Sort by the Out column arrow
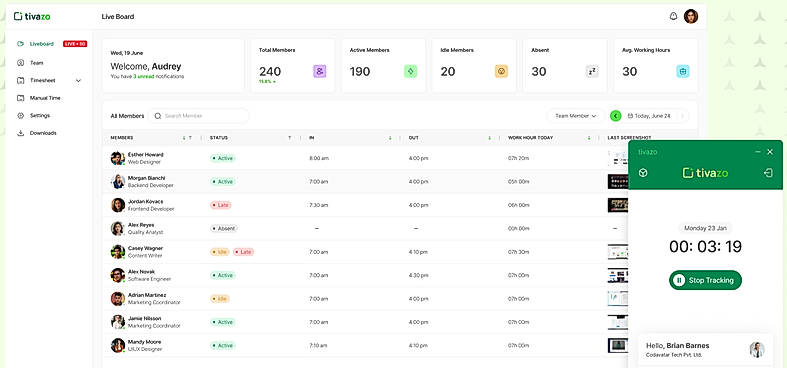The width and height of the screenshot is (787, 368). pyautogui.click(x=489, y=138)
